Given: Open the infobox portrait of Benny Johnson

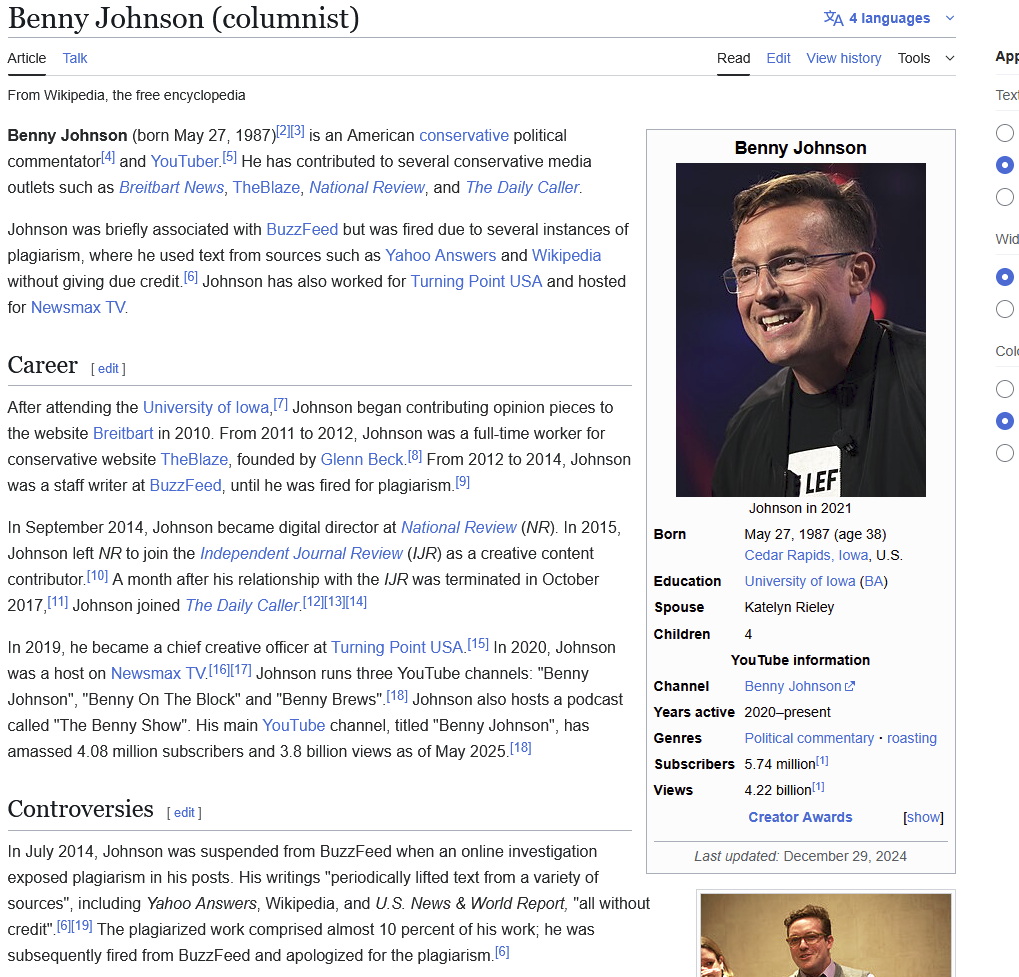Looking at the screenshot, I should (x=800, y=330).
